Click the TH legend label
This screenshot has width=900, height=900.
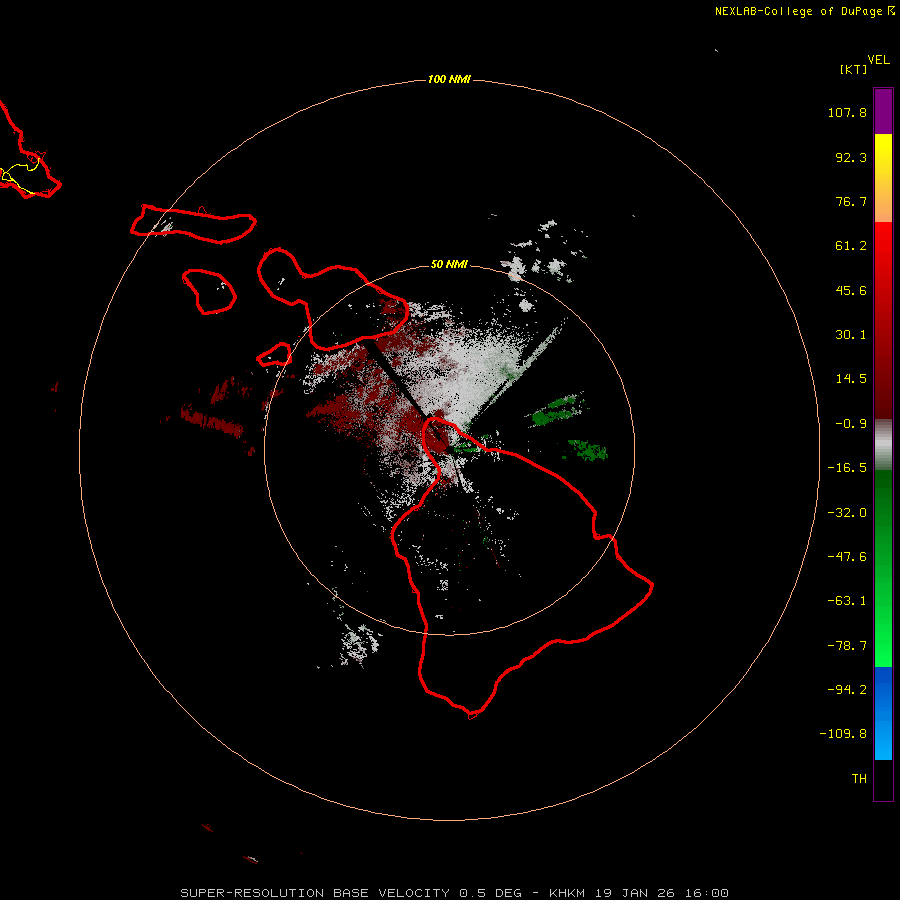(x=859, y=779)
